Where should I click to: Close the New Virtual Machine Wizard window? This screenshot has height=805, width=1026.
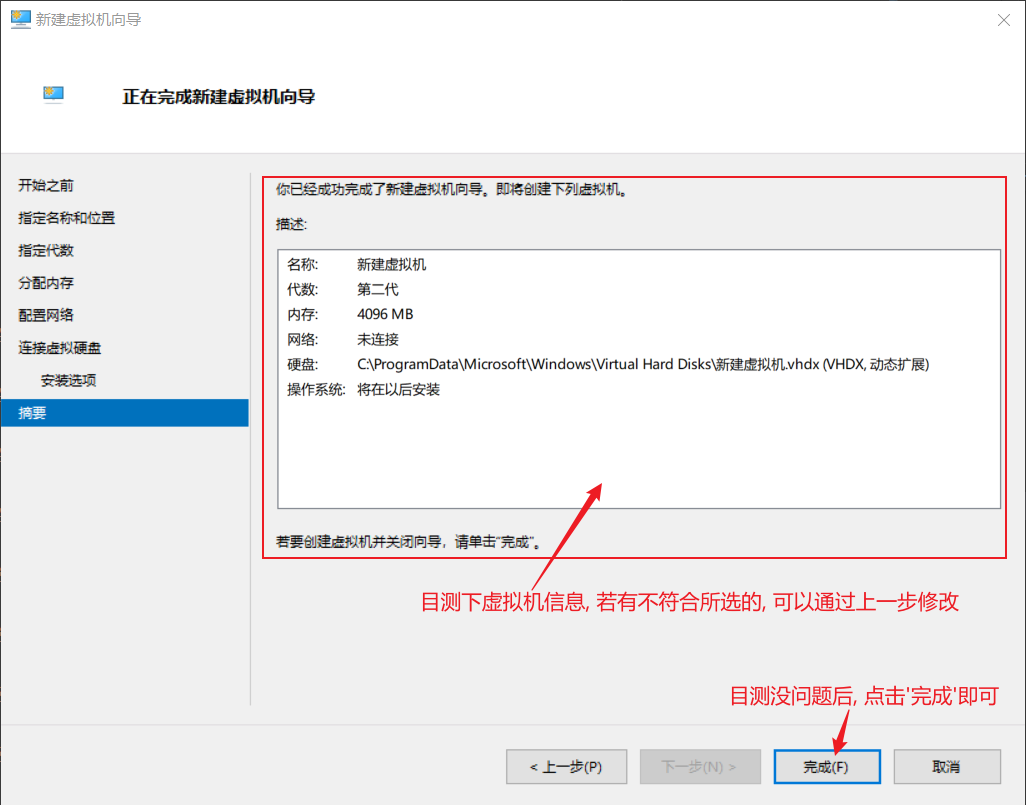tap(1001, 20)
